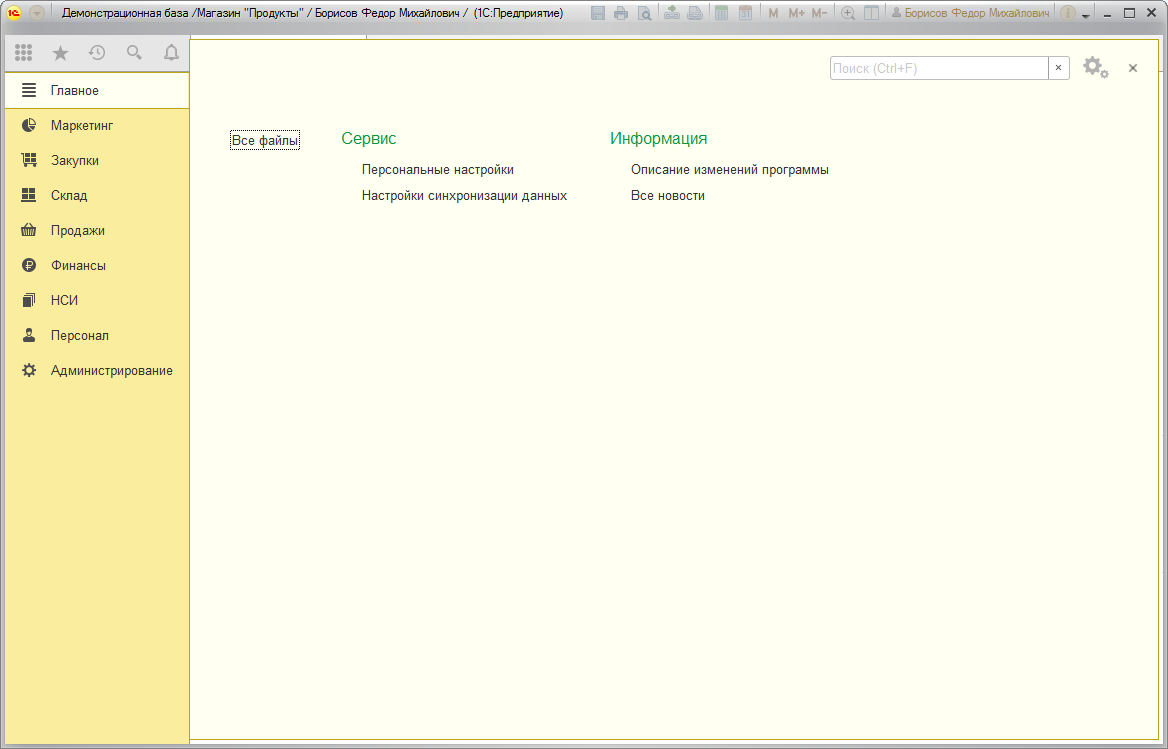Go to the Продажи section
This screenshot has height=749, width=1168.
click(97, 230)
